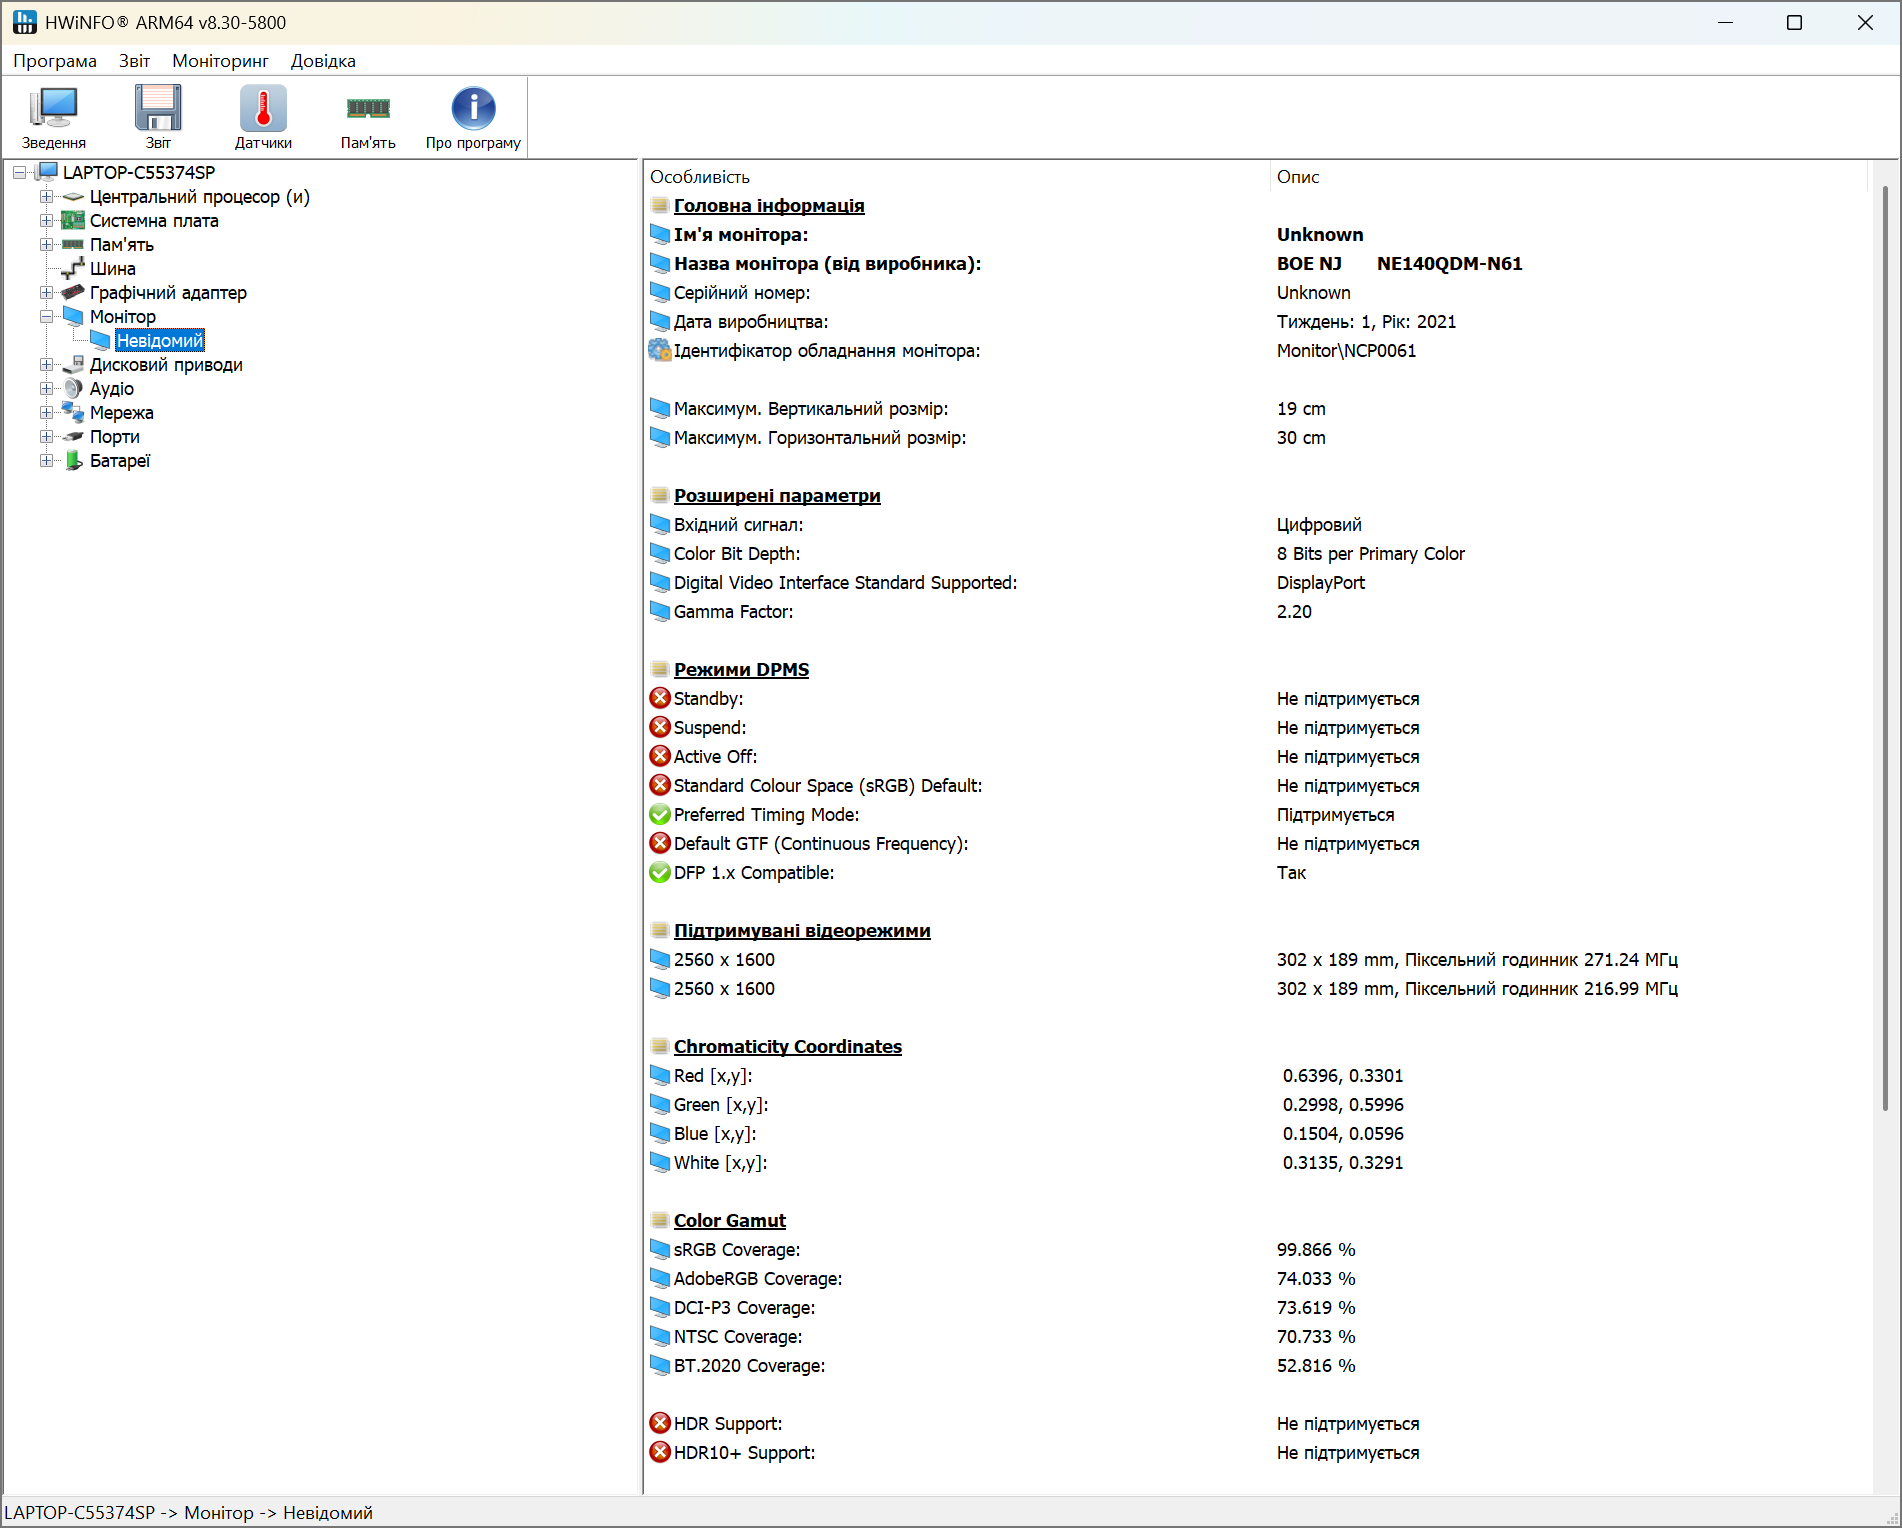Click the green check icon beside DFP 1.x Compatible

pyautogui.click(x=660, y=873)
